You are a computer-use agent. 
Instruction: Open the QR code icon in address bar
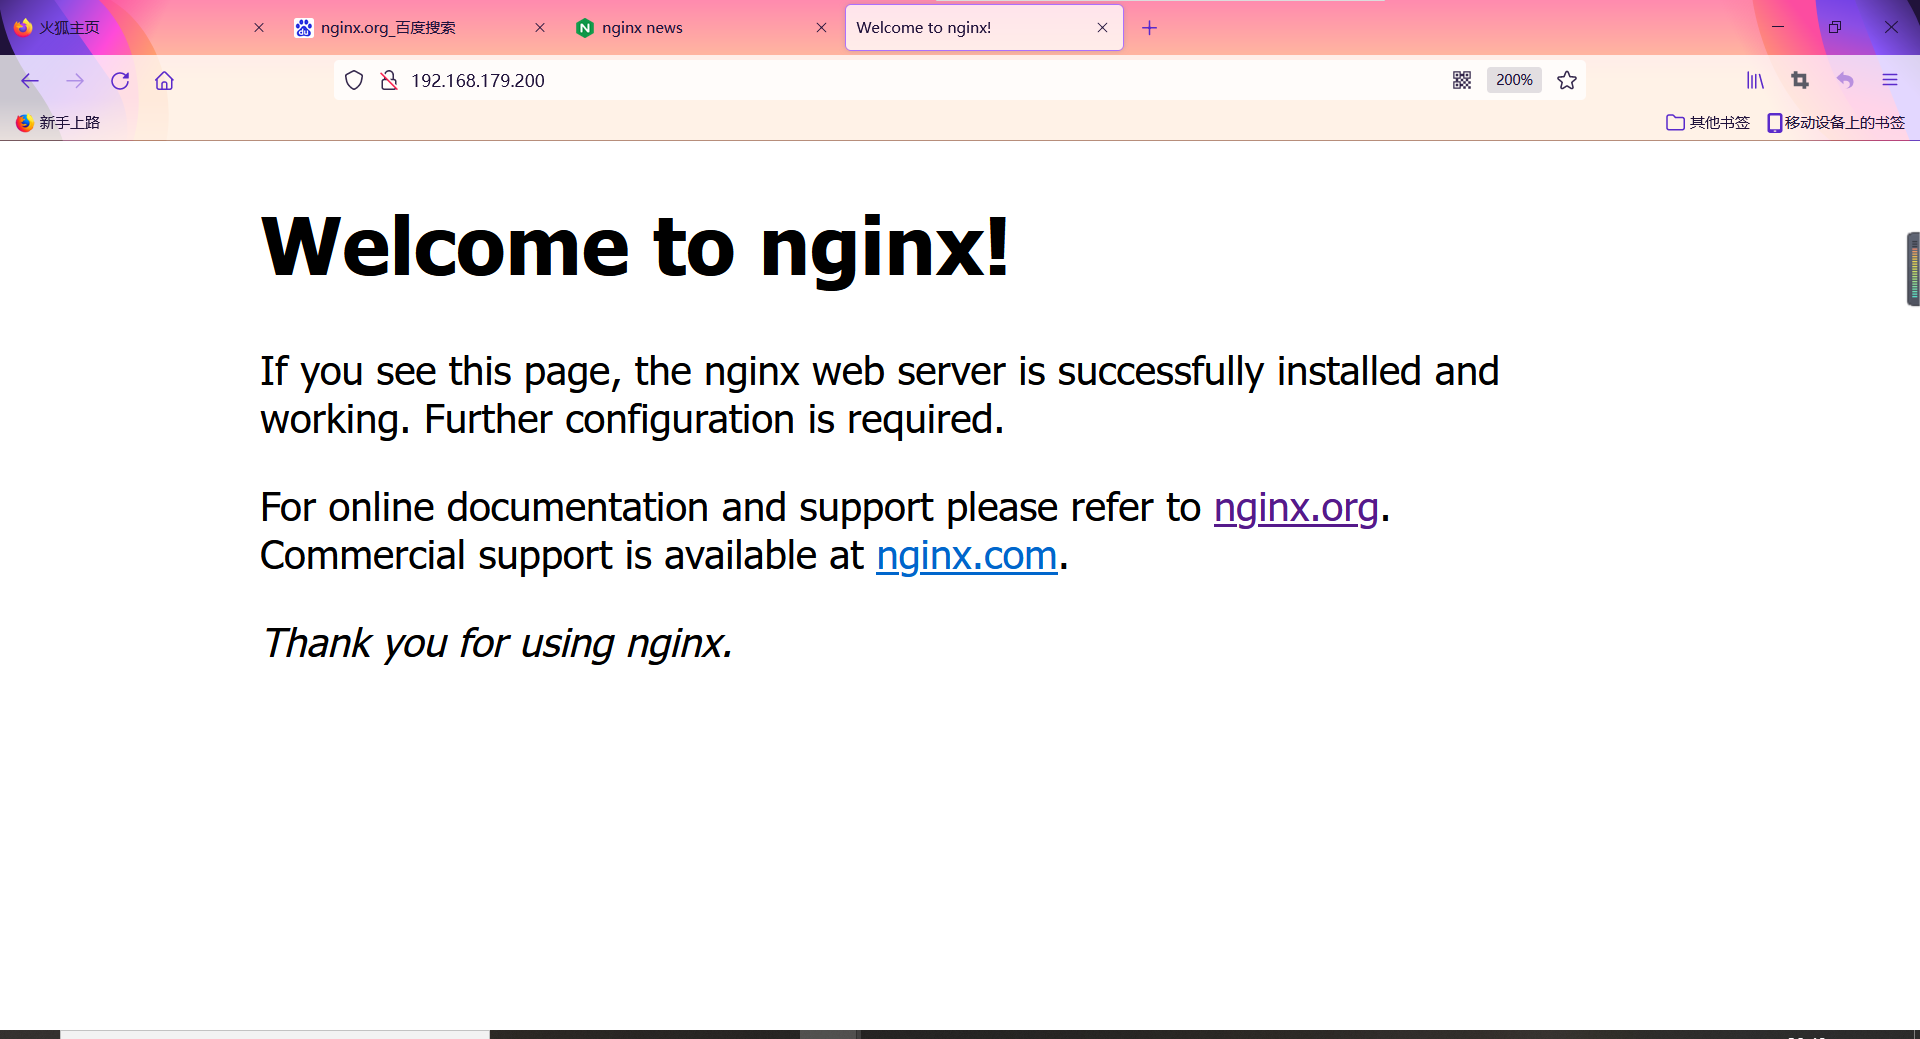tap(1462, 80)
